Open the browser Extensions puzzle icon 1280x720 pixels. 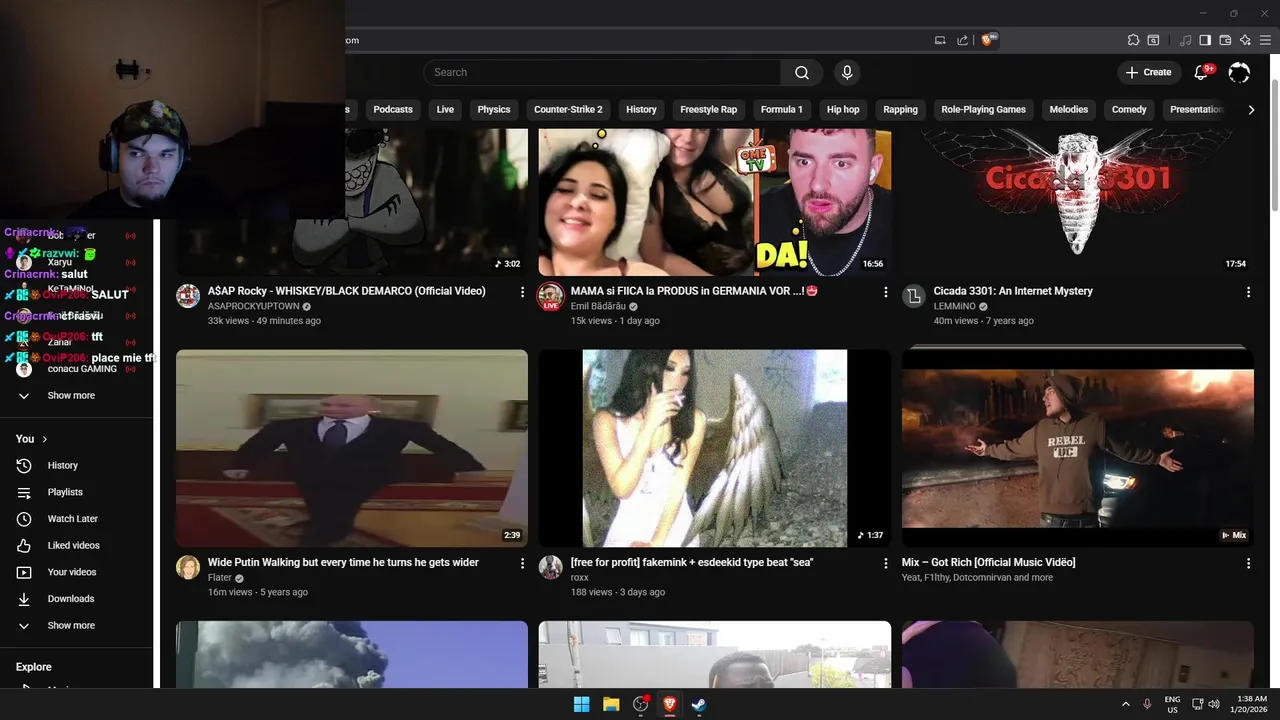[1133, 40]
